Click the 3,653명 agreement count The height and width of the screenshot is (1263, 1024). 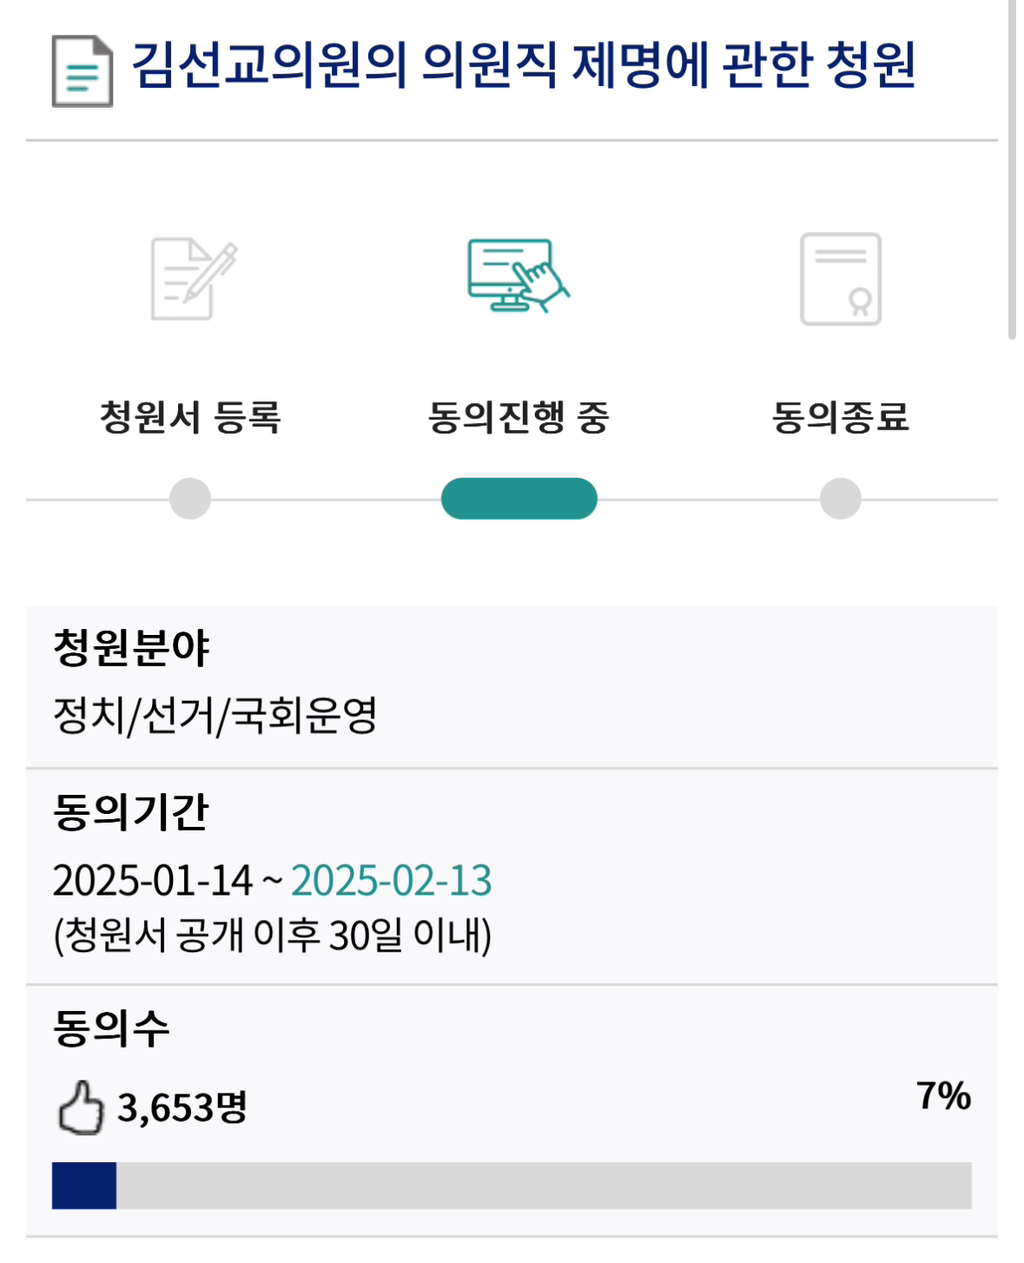[x=182, y=1107]
